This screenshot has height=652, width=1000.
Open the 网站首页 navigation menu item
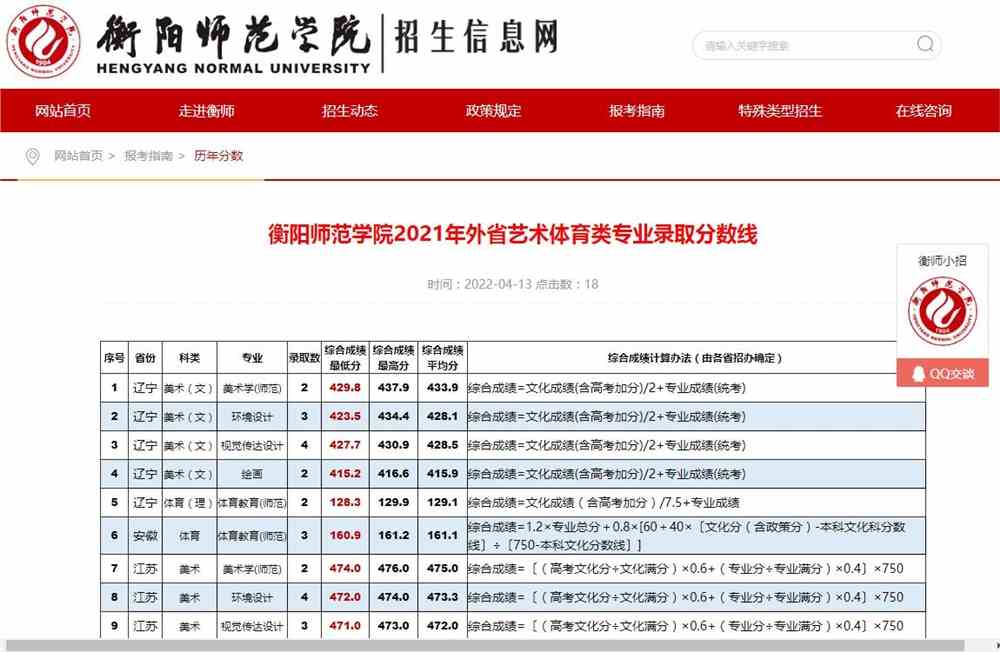pyautogui.click(x=62, y=111)
